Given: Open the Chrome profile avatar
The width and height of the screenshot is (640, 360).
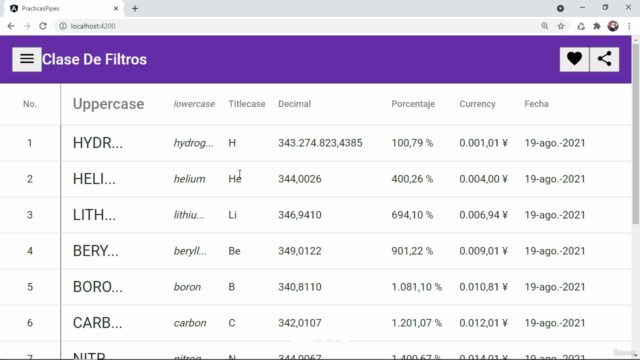Looking at the screenshot, I should pyautogui.click(x=613, y=26).
